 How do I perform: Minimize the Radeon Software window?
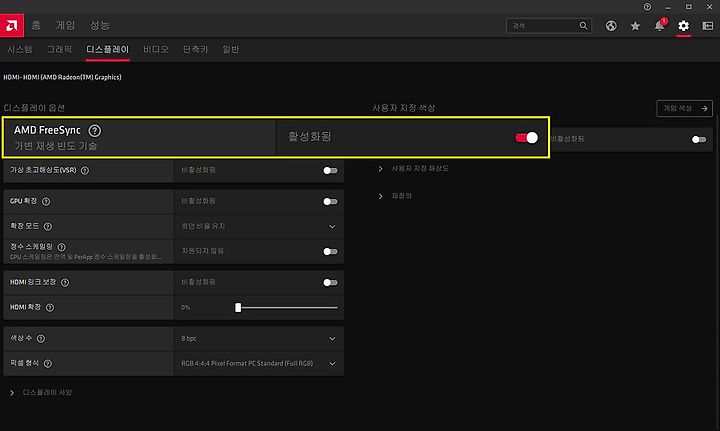coord(668,7)
